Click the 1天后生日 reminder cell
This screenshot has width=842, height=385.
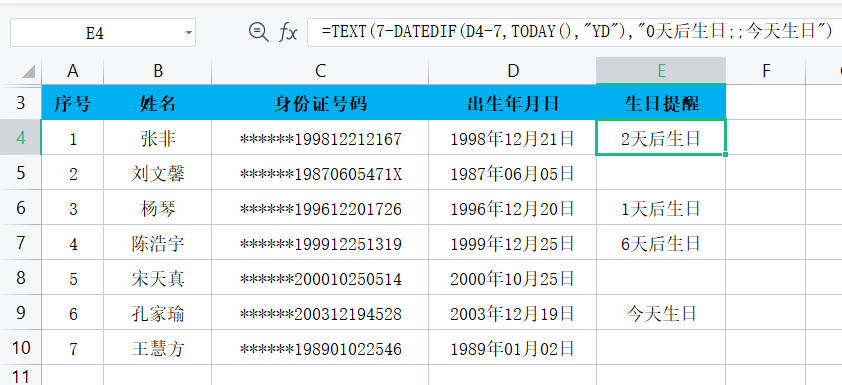point(661,208)
